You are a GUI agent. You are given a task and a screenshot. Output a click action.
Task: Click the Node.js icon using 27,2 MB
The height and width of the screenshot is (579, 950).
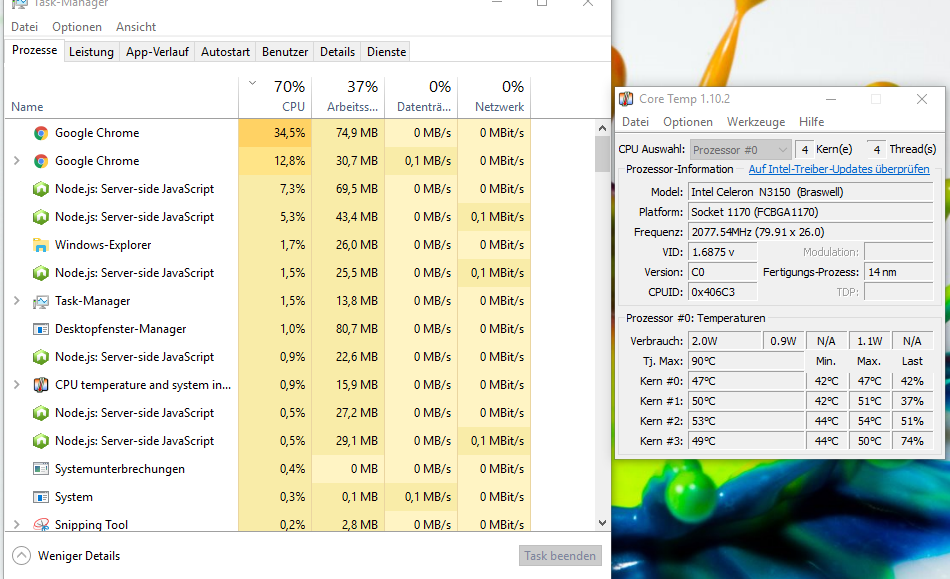(x=41, y=413)
